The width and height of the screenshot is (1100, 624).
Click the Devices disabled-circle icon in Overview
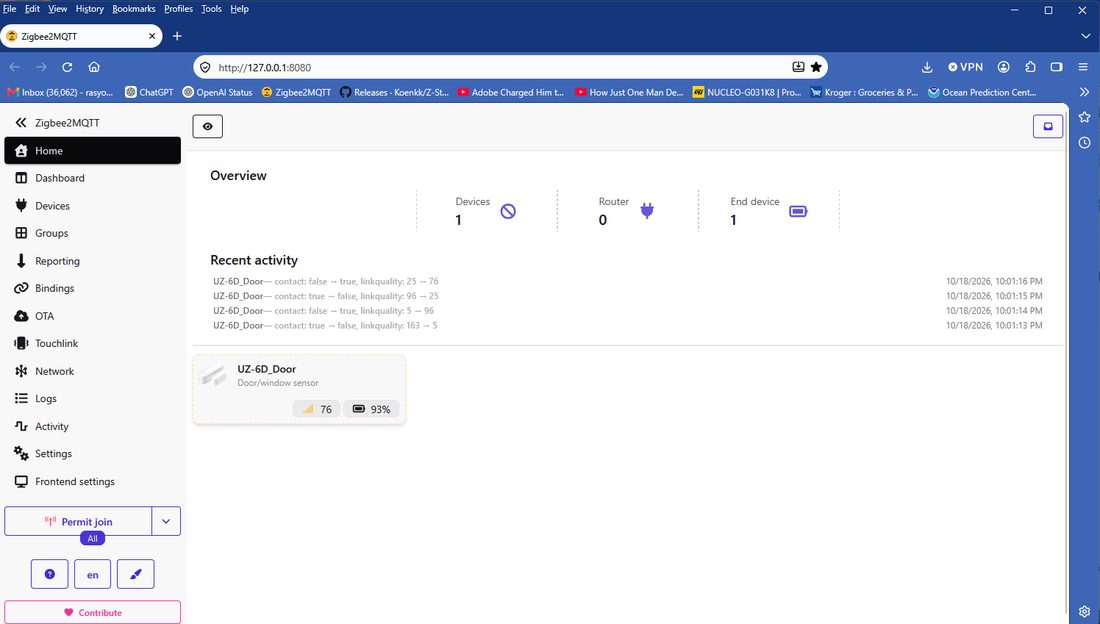pos(508,211)
